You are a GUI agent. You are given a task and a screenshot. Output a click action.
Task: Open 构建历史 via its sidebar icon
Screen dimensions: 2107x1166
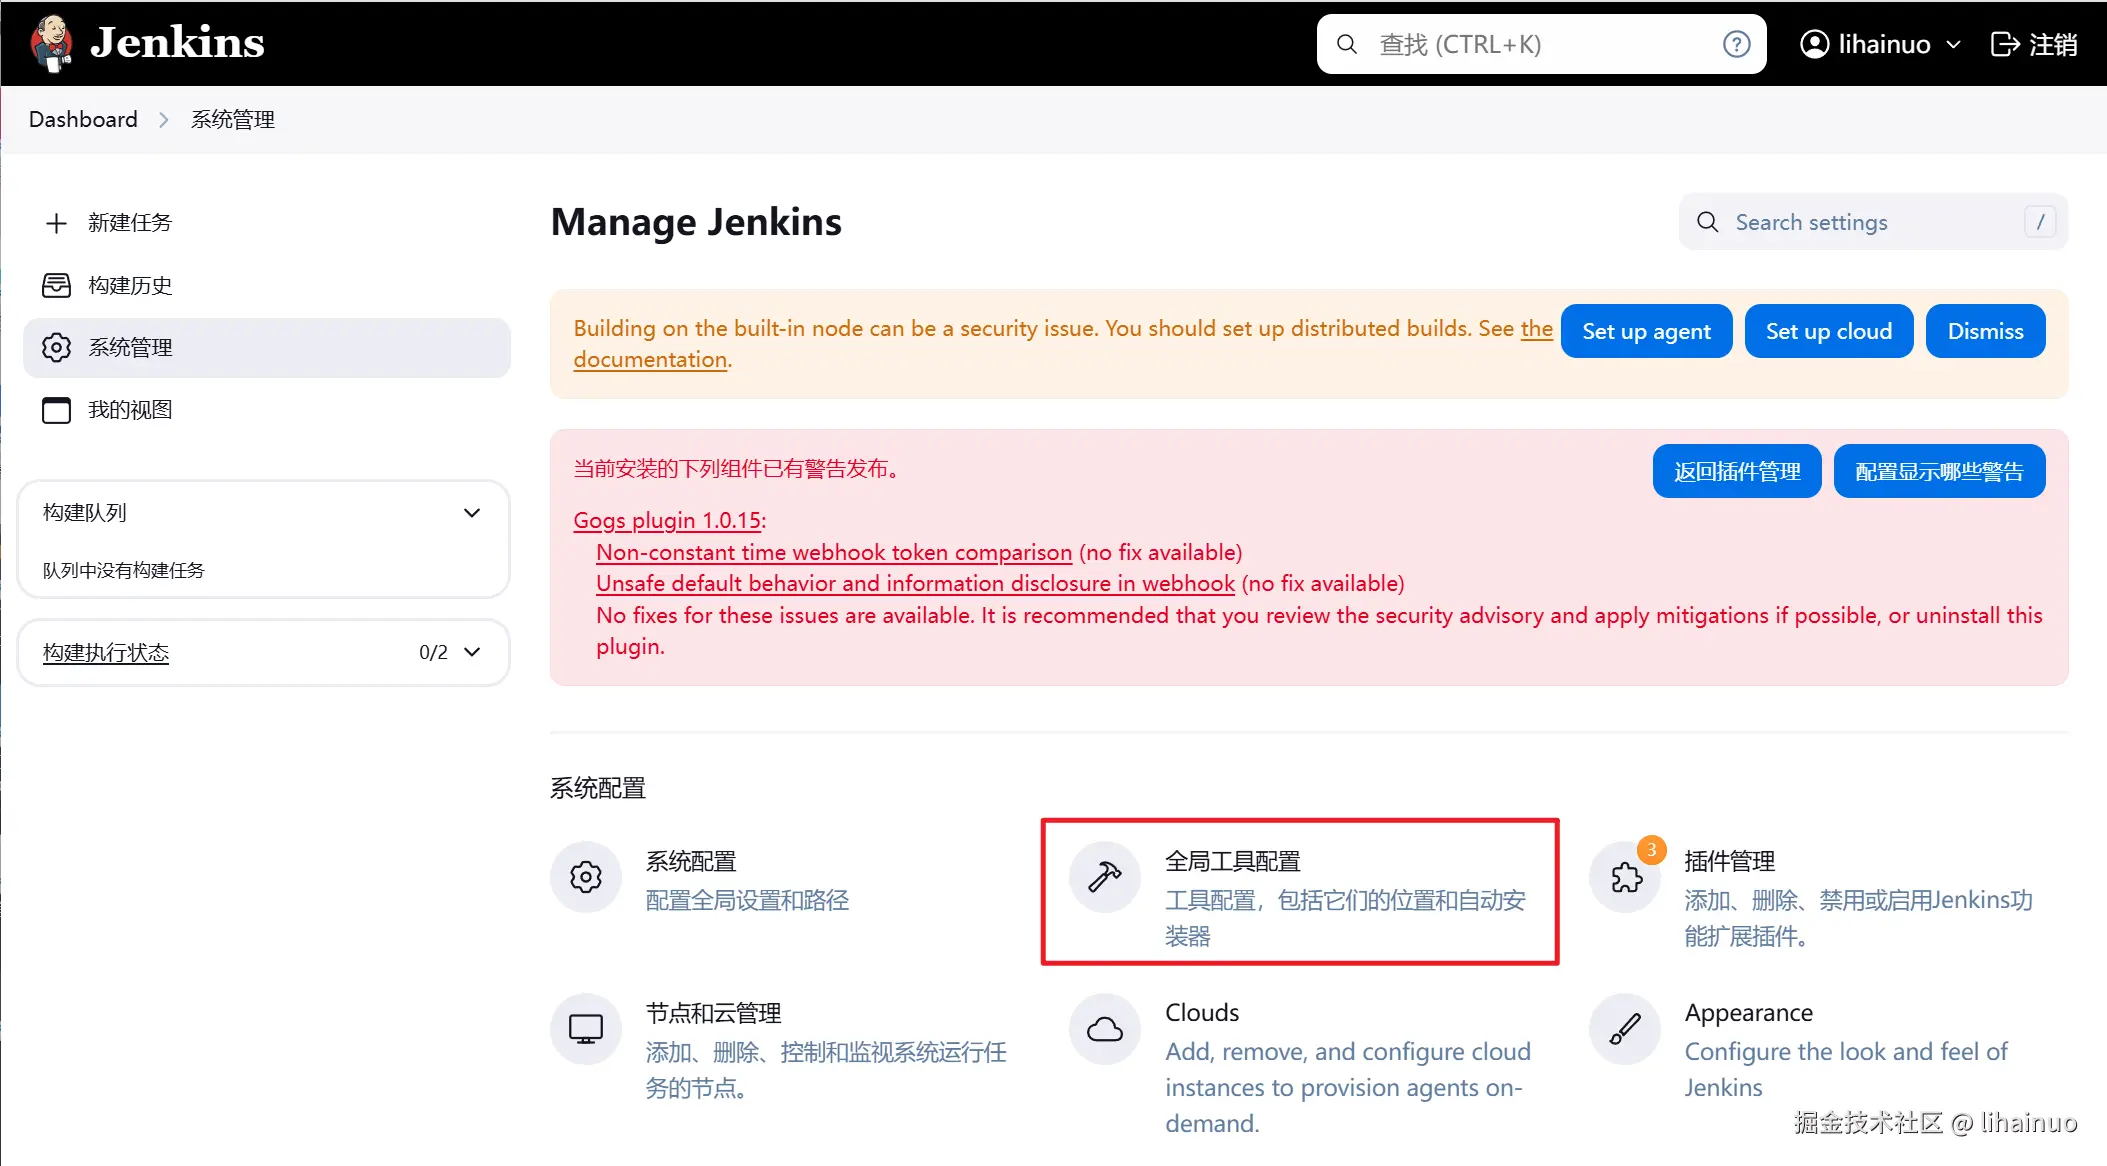[56, 285]
